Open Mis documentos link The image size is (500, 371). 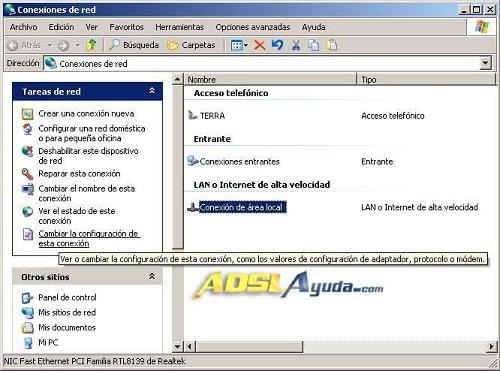tap(67, 327)
